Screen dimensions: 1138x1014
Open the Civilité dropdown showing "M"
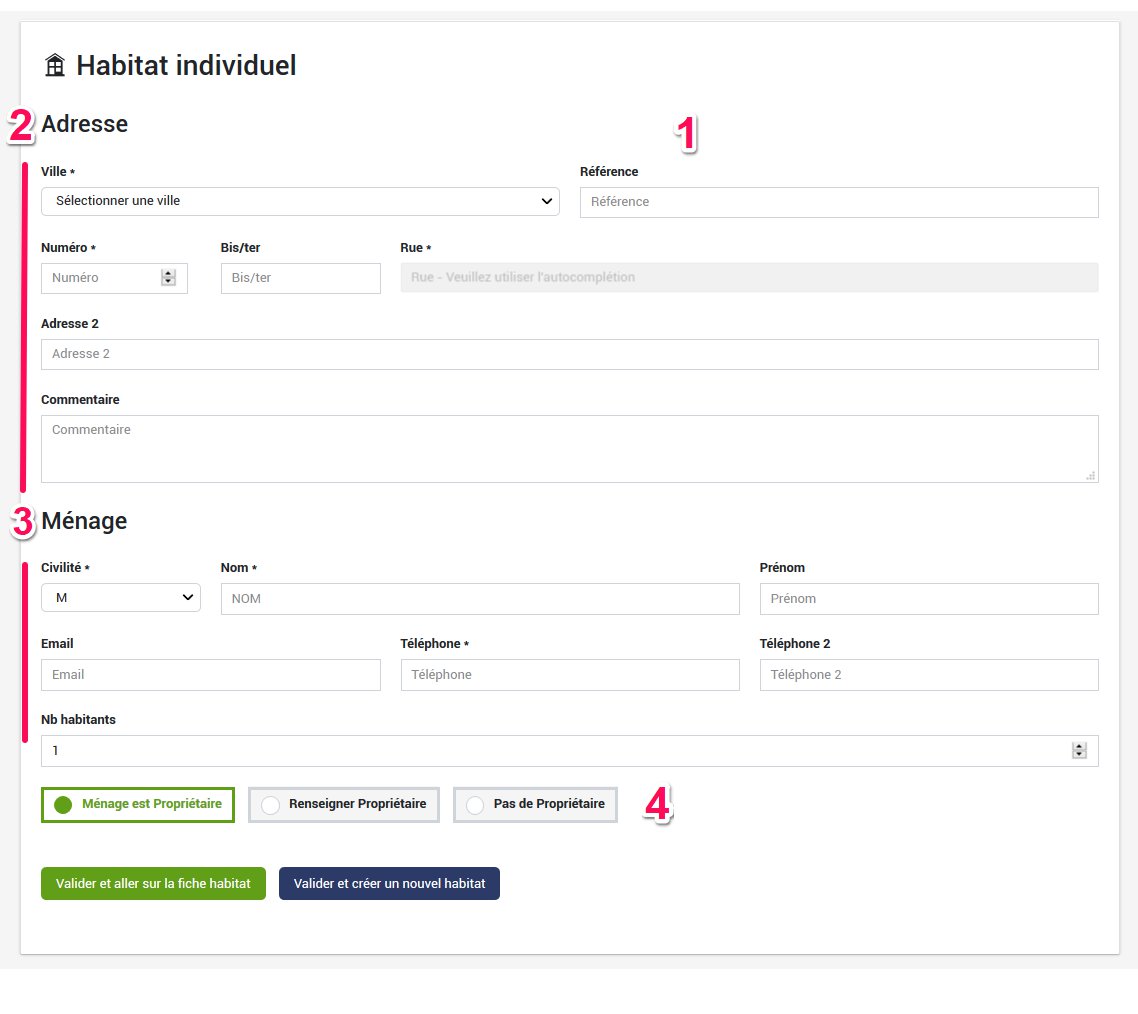[120, 597]
